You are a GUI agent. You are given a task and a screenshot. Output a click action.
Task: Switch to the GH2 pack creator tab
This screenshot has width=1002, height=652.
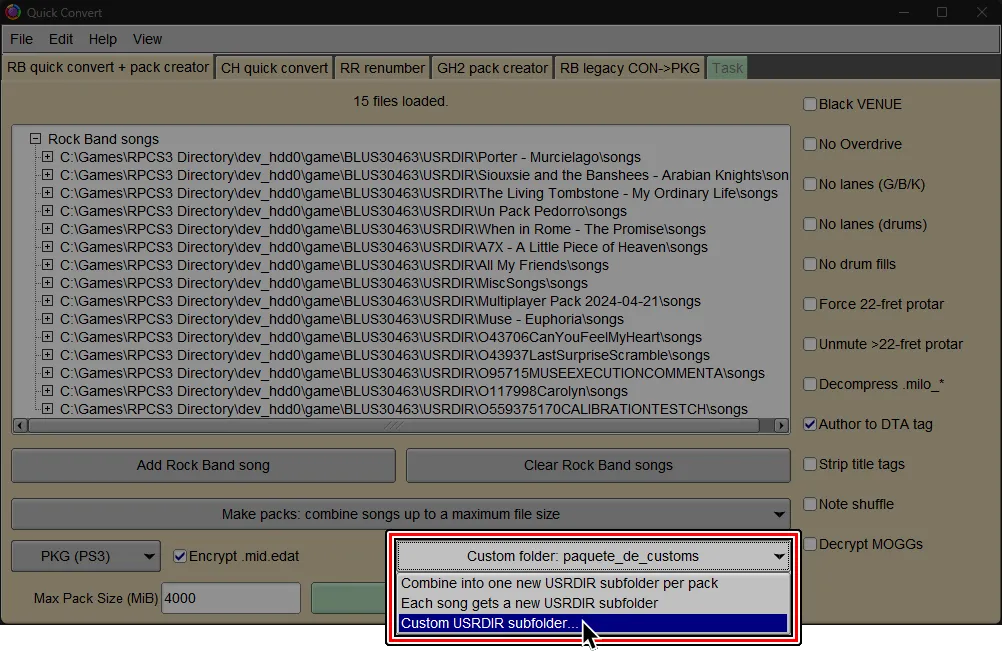[x=492, y=67]
